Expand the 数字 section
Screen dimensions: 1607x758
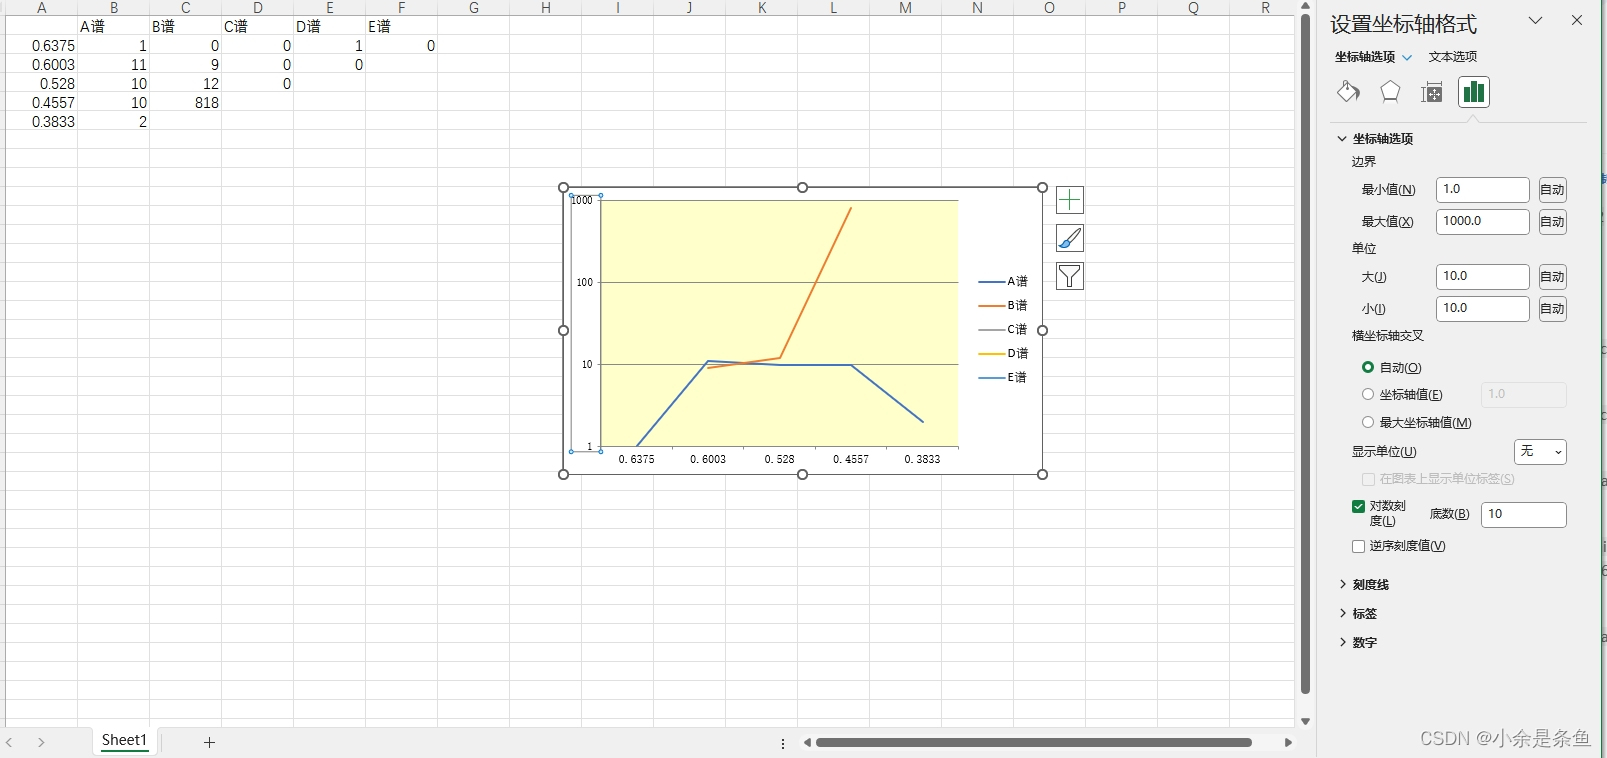(x=1342, y=642)
